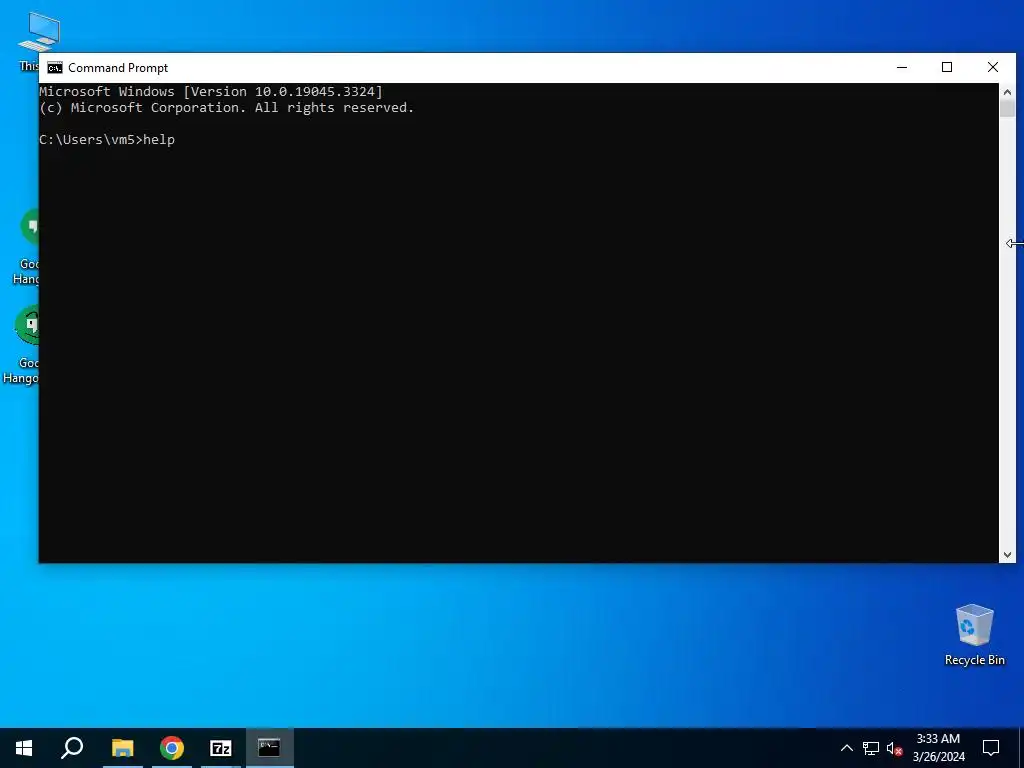Image resolution: width=1024 pixels, height=768 pixels.
Task: Select the Command Prompt taskbar button
Action: (x=269, y=748)
